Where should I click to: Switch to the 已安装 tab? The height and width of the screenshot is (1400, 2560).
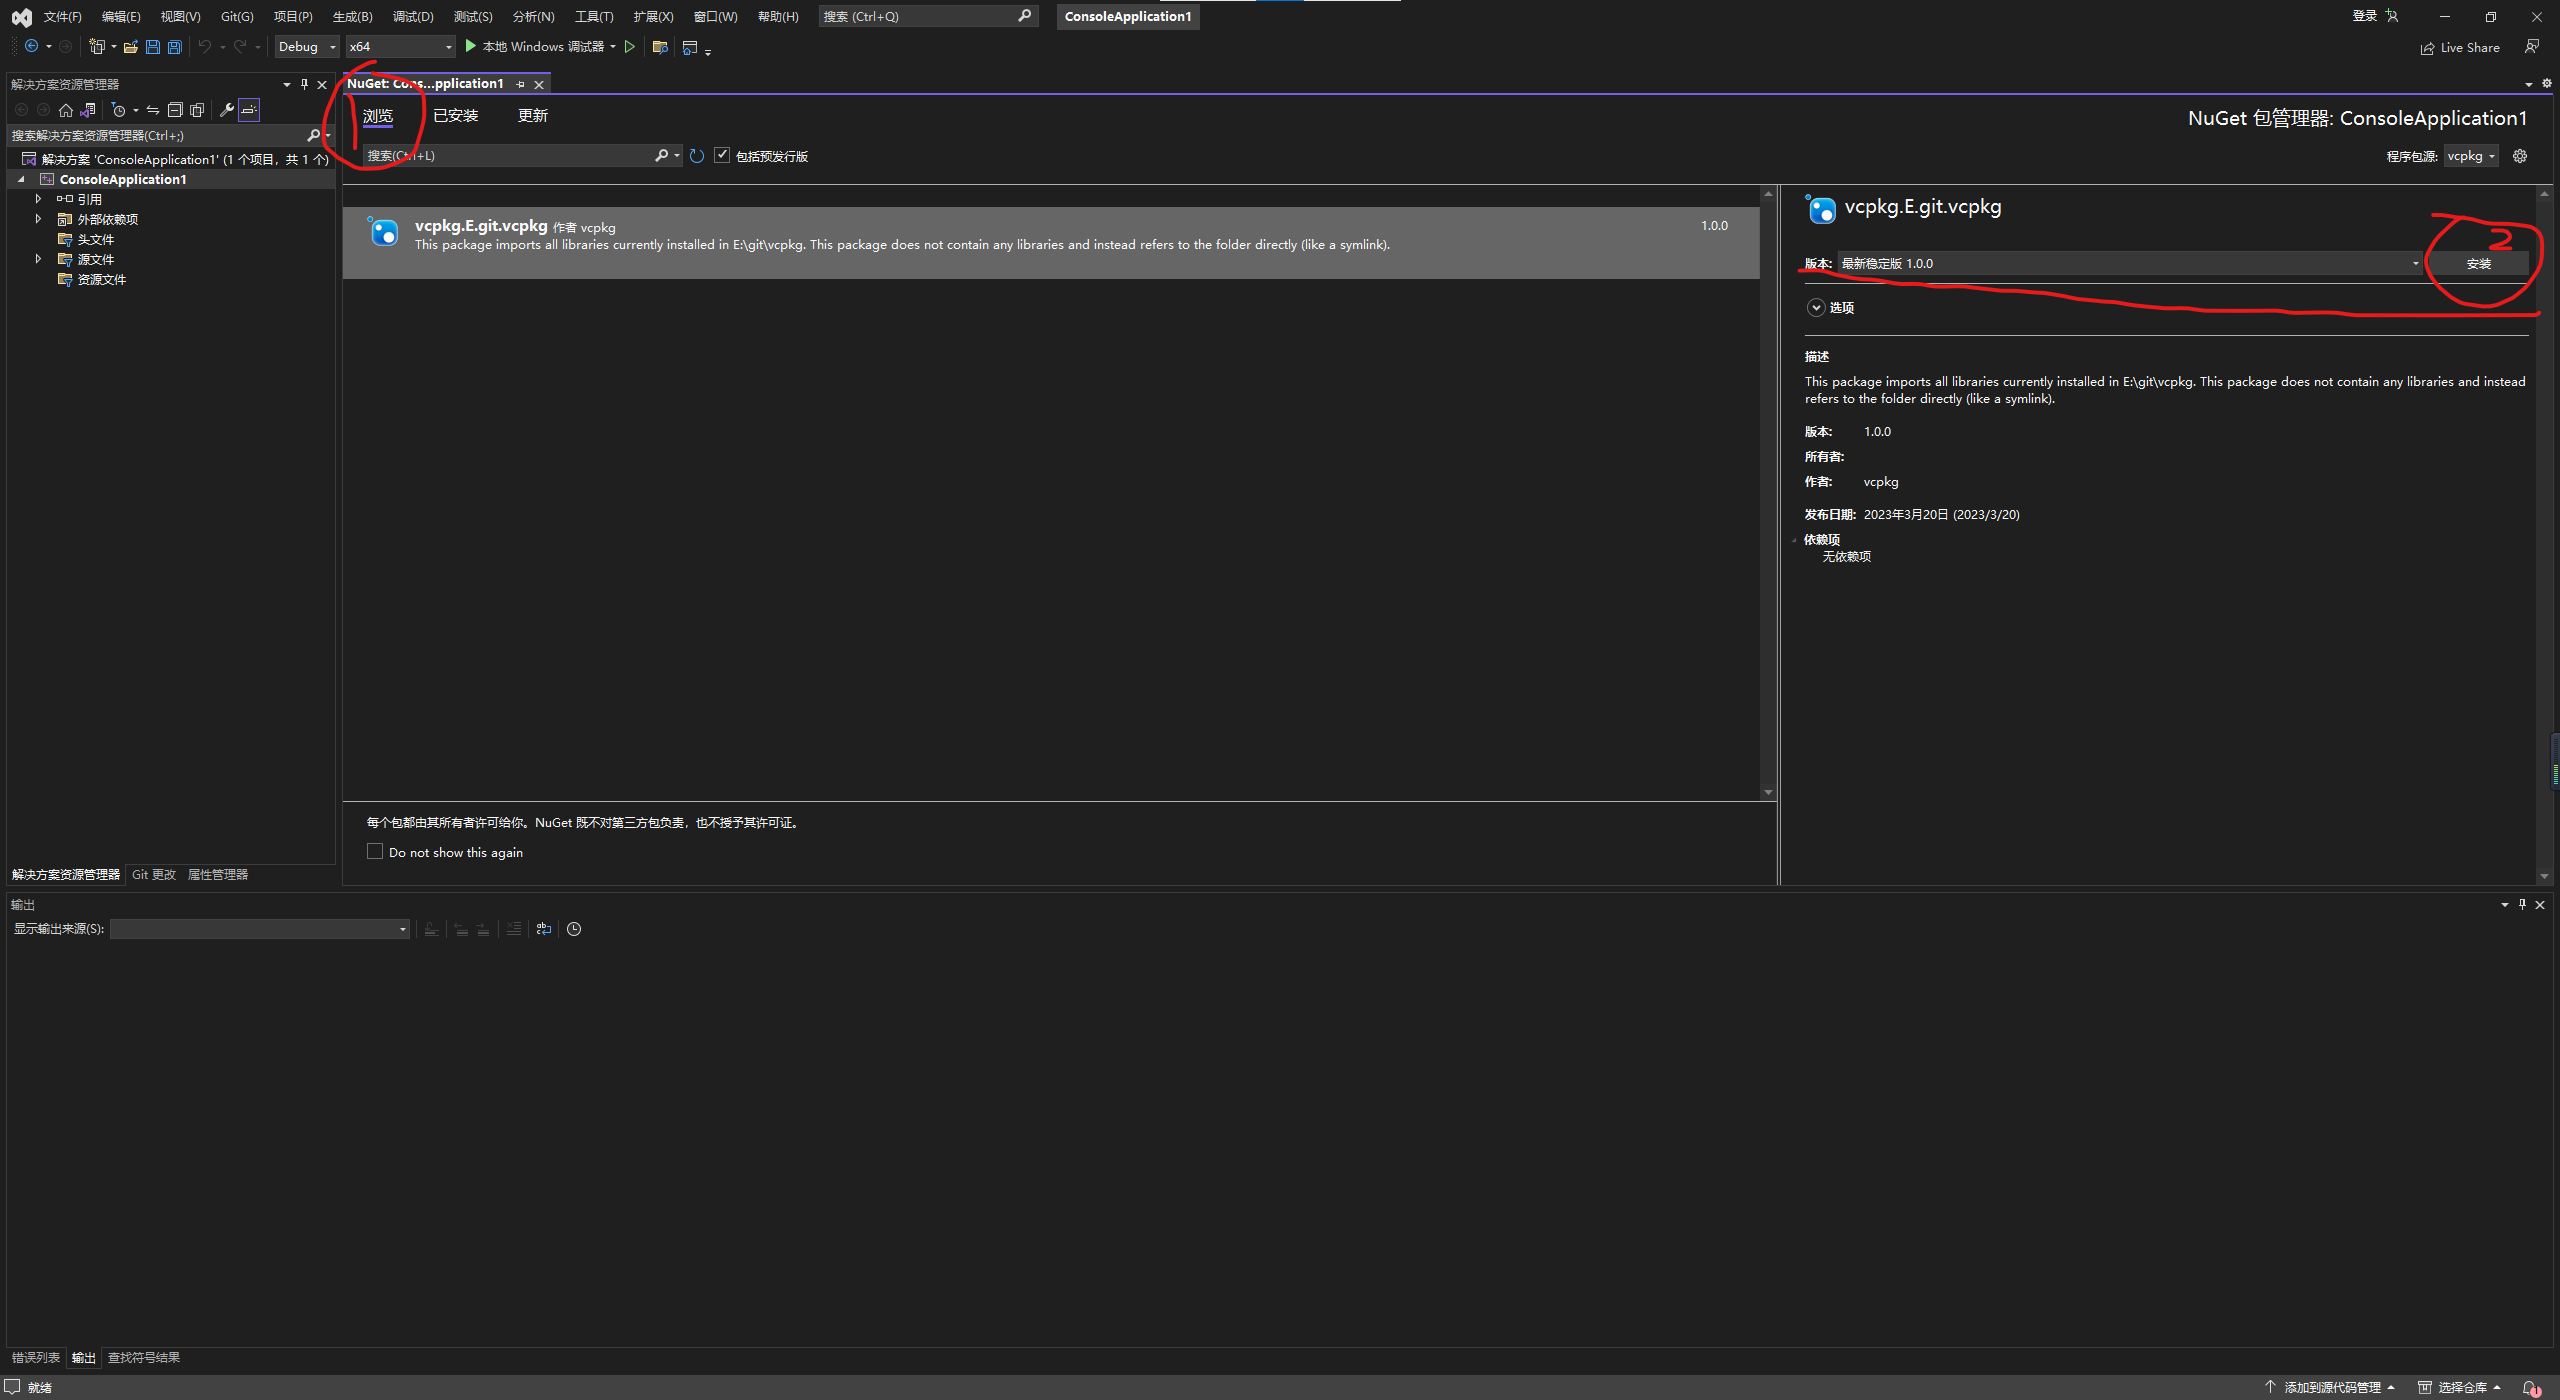pyautogui.click(x=455, y=115)
